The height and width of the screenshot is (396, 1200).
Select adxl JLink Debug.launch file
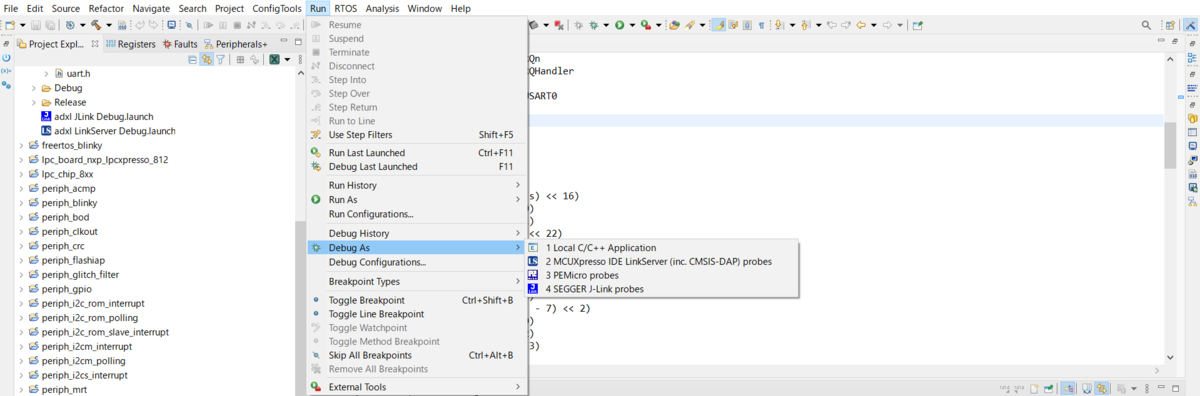coord(97,116)
